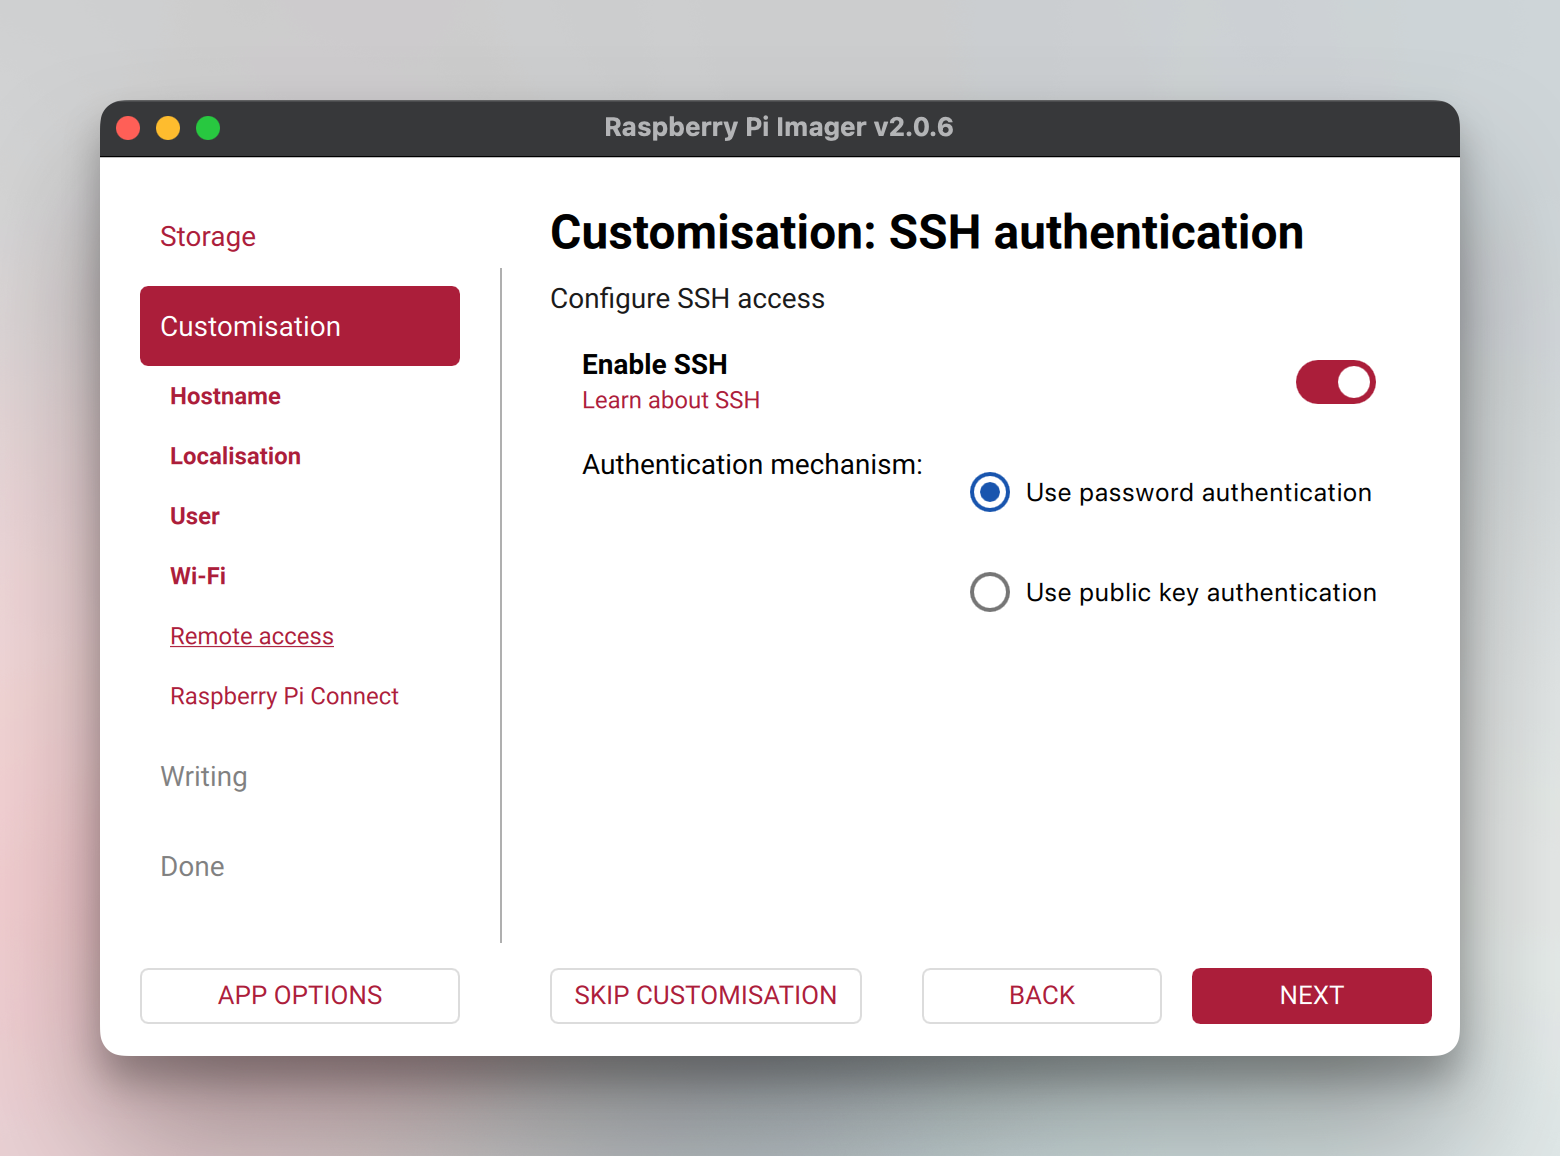
Task: Toggle the Enable SSH switch off
Action: 1335,382
